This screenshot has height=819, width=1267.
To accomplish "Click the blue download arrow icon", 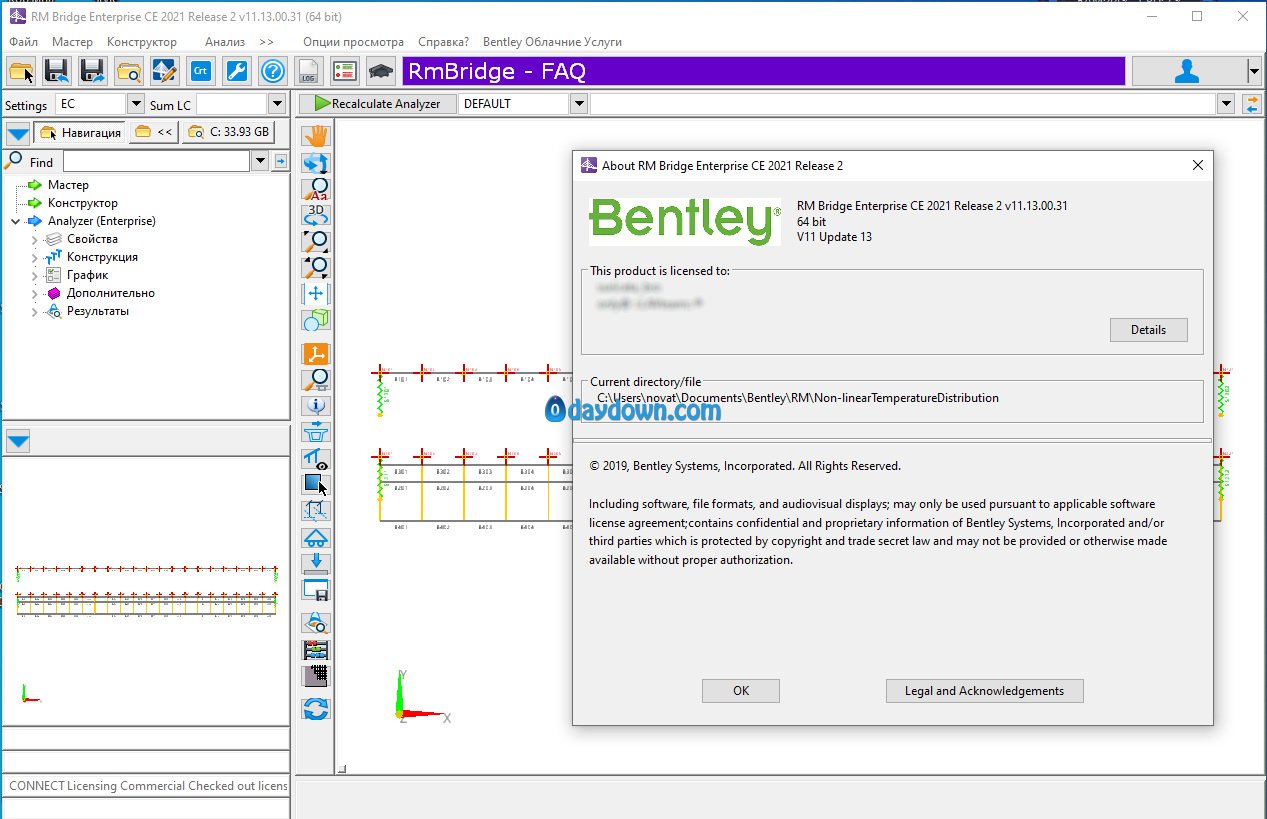I will (316, 563).
